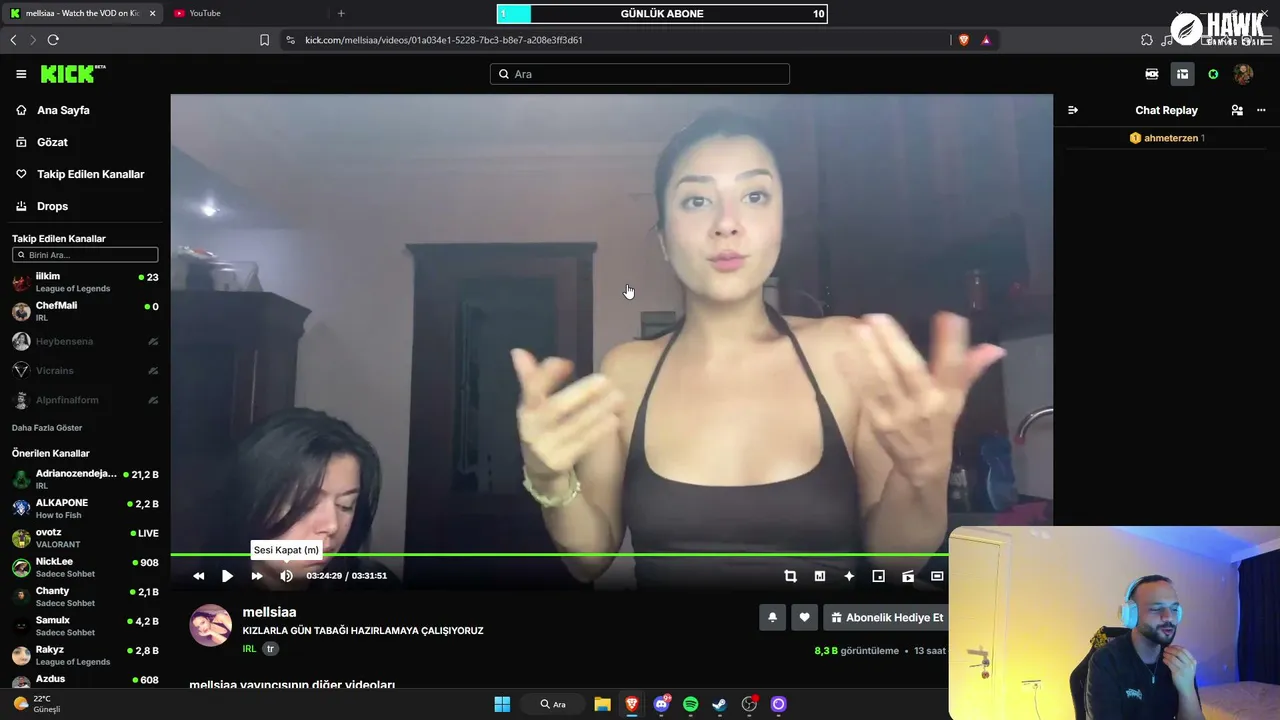Open Spotify from the taskbar
Viewport: 1280px width, 720px height.
[690, 704]
